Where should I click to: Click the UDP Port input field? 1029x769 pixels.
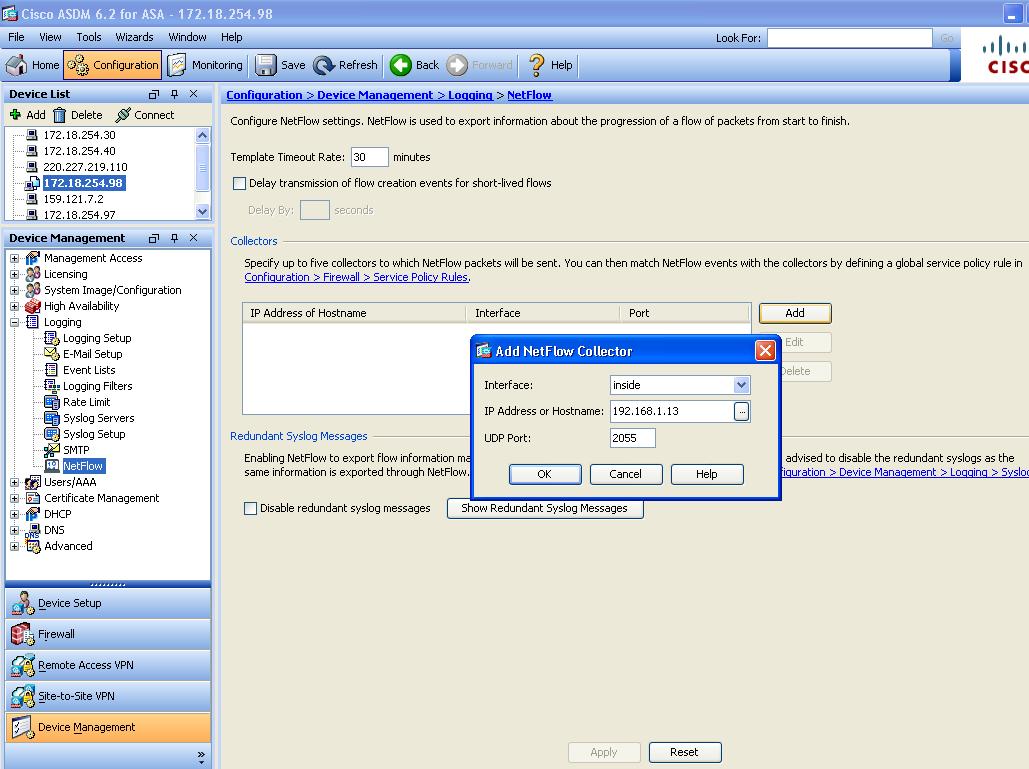[x=633, y=438]
